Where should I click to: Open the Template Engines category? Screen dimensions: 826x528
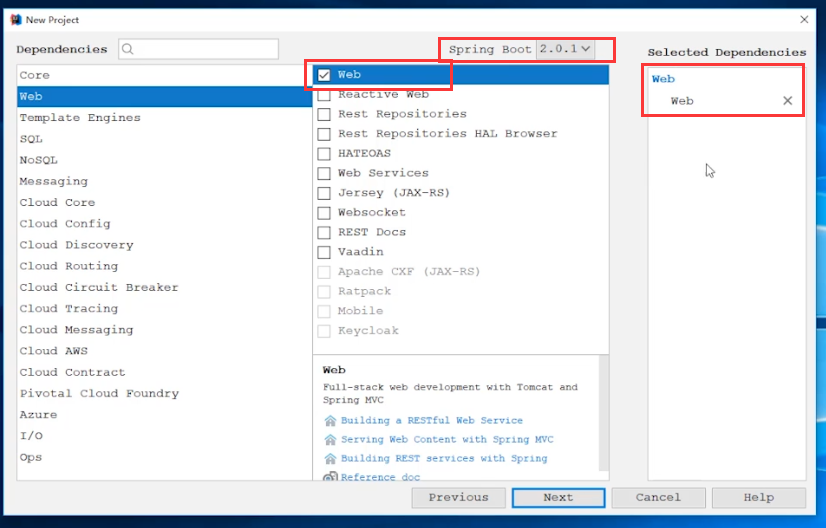(x=164, y=118)
